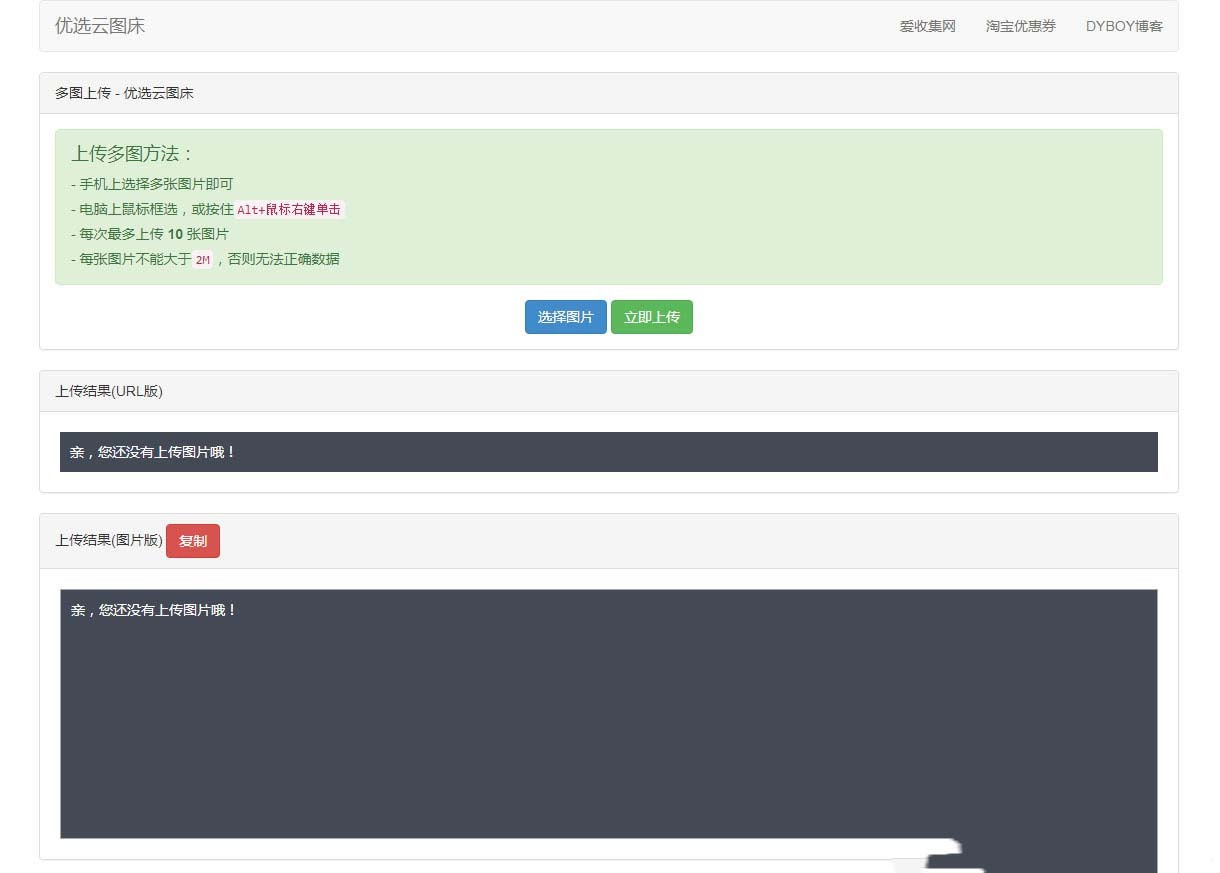The image size is (1220, 873).
Task: Click the red 复制 button
Action: pyautogui.click(x=192, y=541)
